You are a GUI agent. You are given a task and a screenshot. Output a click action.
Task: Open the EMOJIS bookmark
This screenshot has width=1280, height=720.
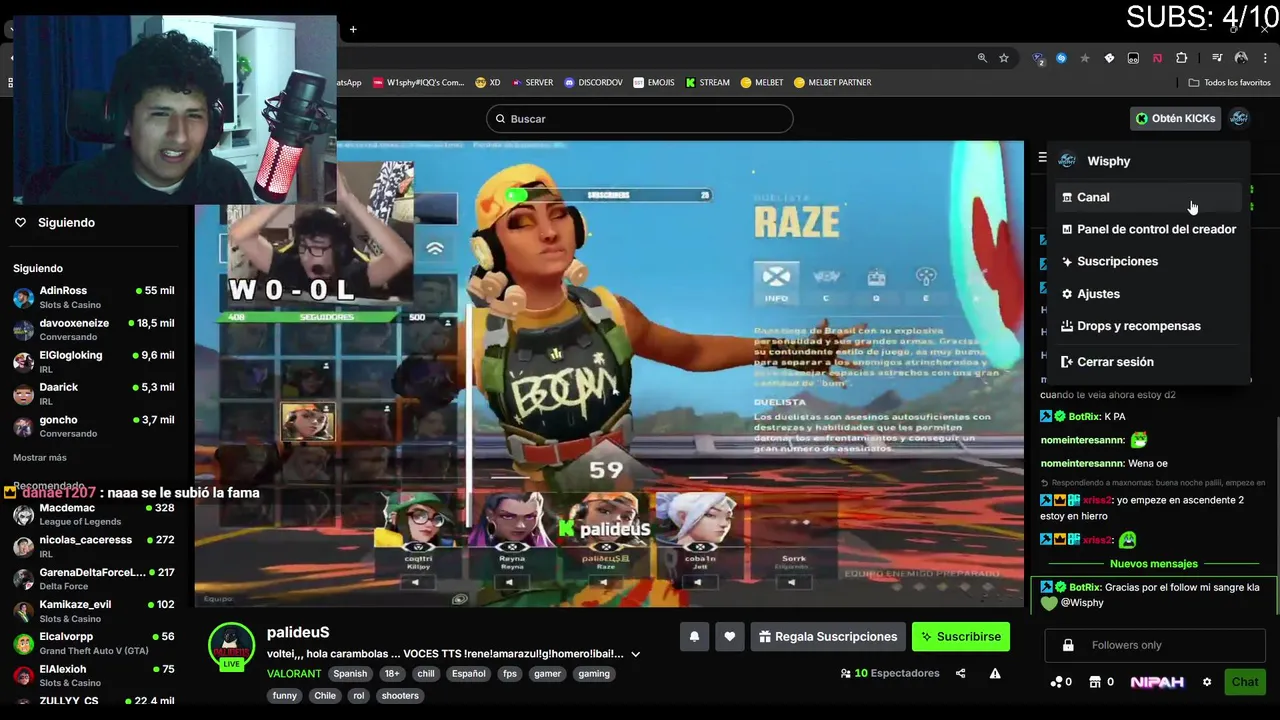coord(654,83)
